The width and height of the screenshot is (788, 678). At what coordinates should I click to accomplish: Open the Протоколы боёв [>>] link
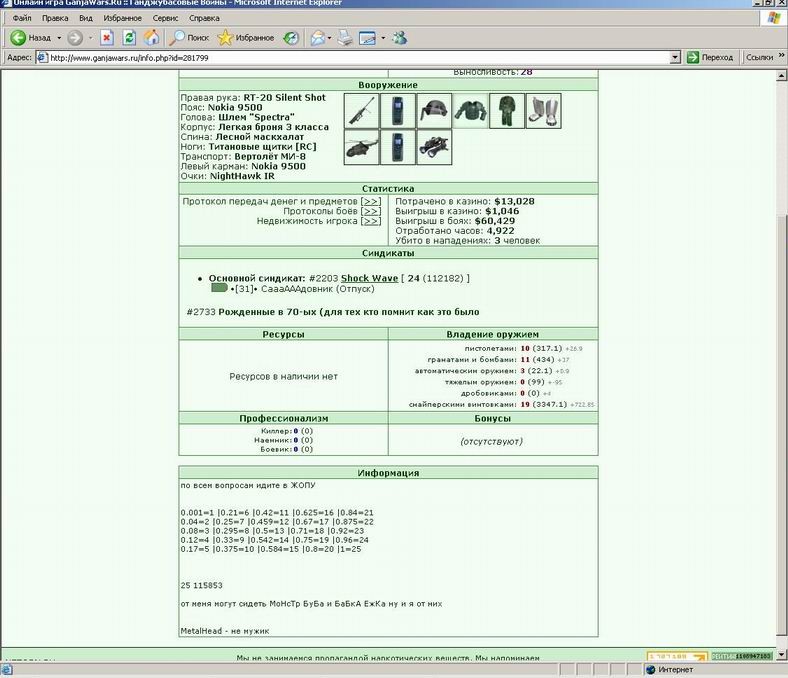371,211
